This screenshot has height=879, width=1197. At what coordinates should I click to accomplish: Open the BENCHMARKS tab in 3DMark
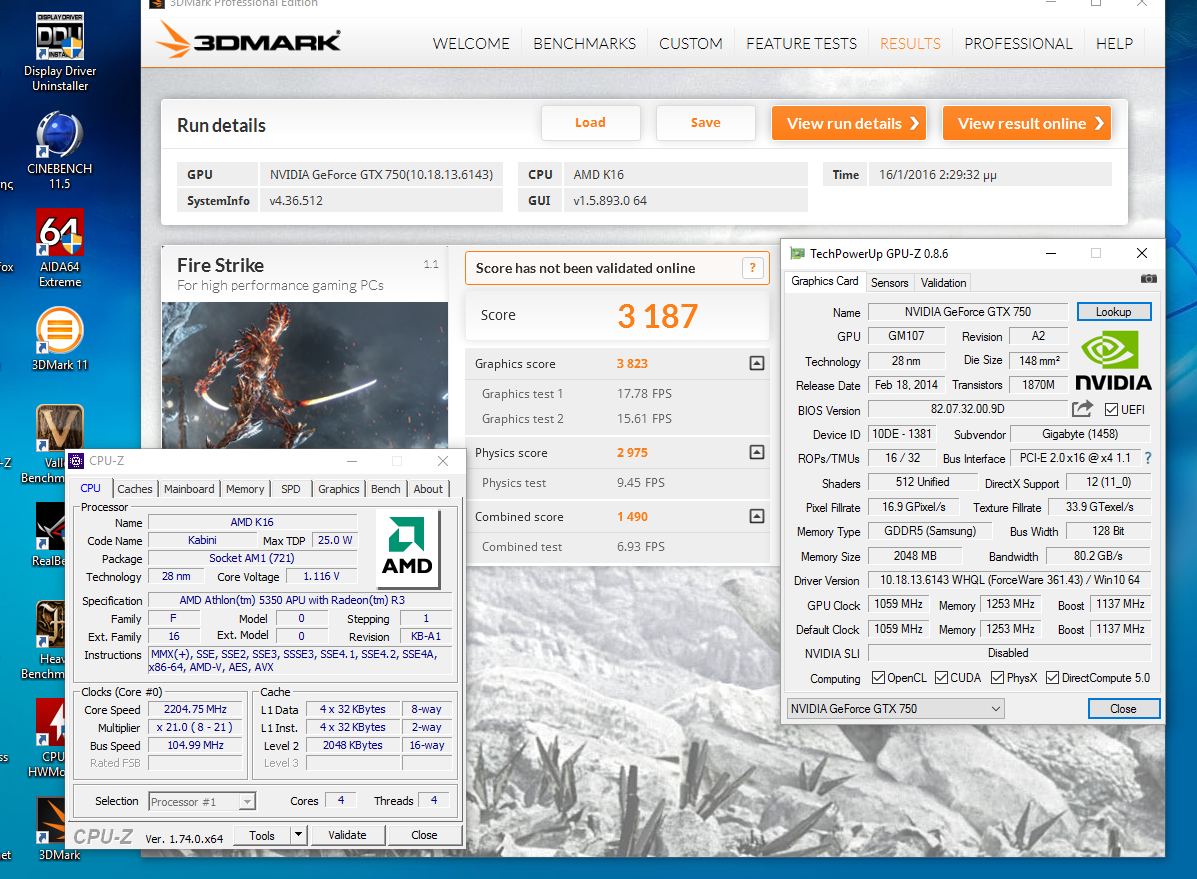[x=584, y=44]
